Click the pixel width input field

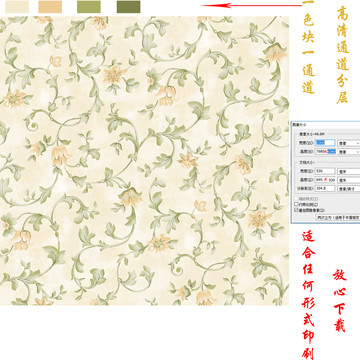325,143
